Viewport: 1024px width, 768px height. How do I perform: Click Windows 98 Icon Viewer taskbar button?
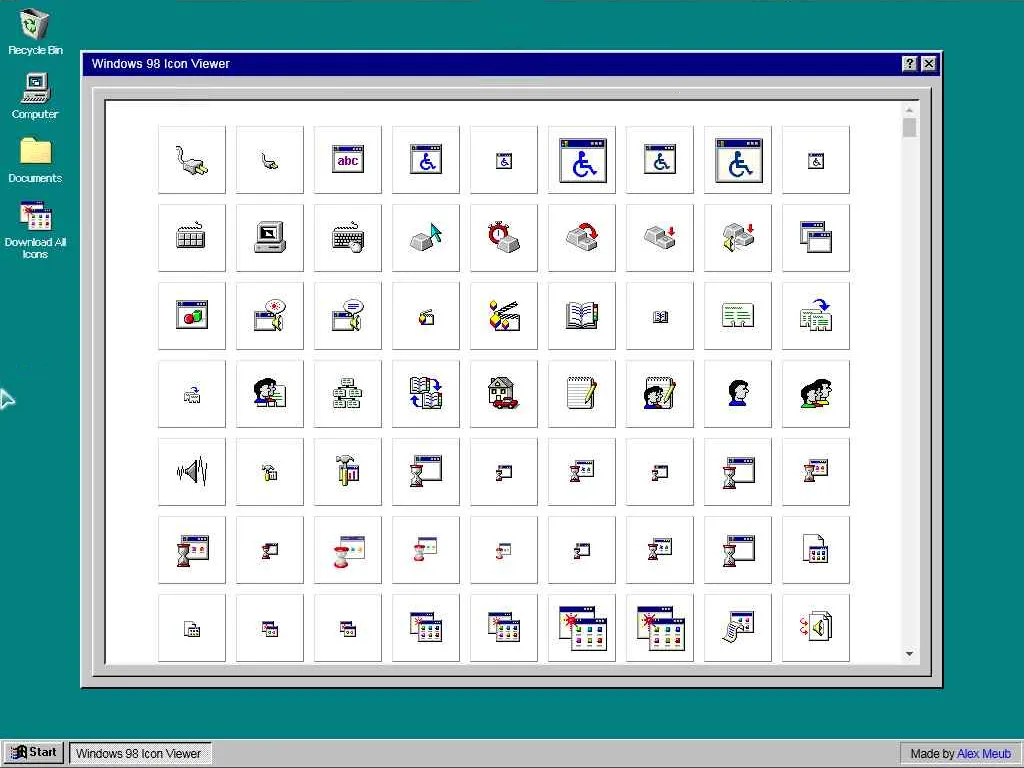pos(140,753)
